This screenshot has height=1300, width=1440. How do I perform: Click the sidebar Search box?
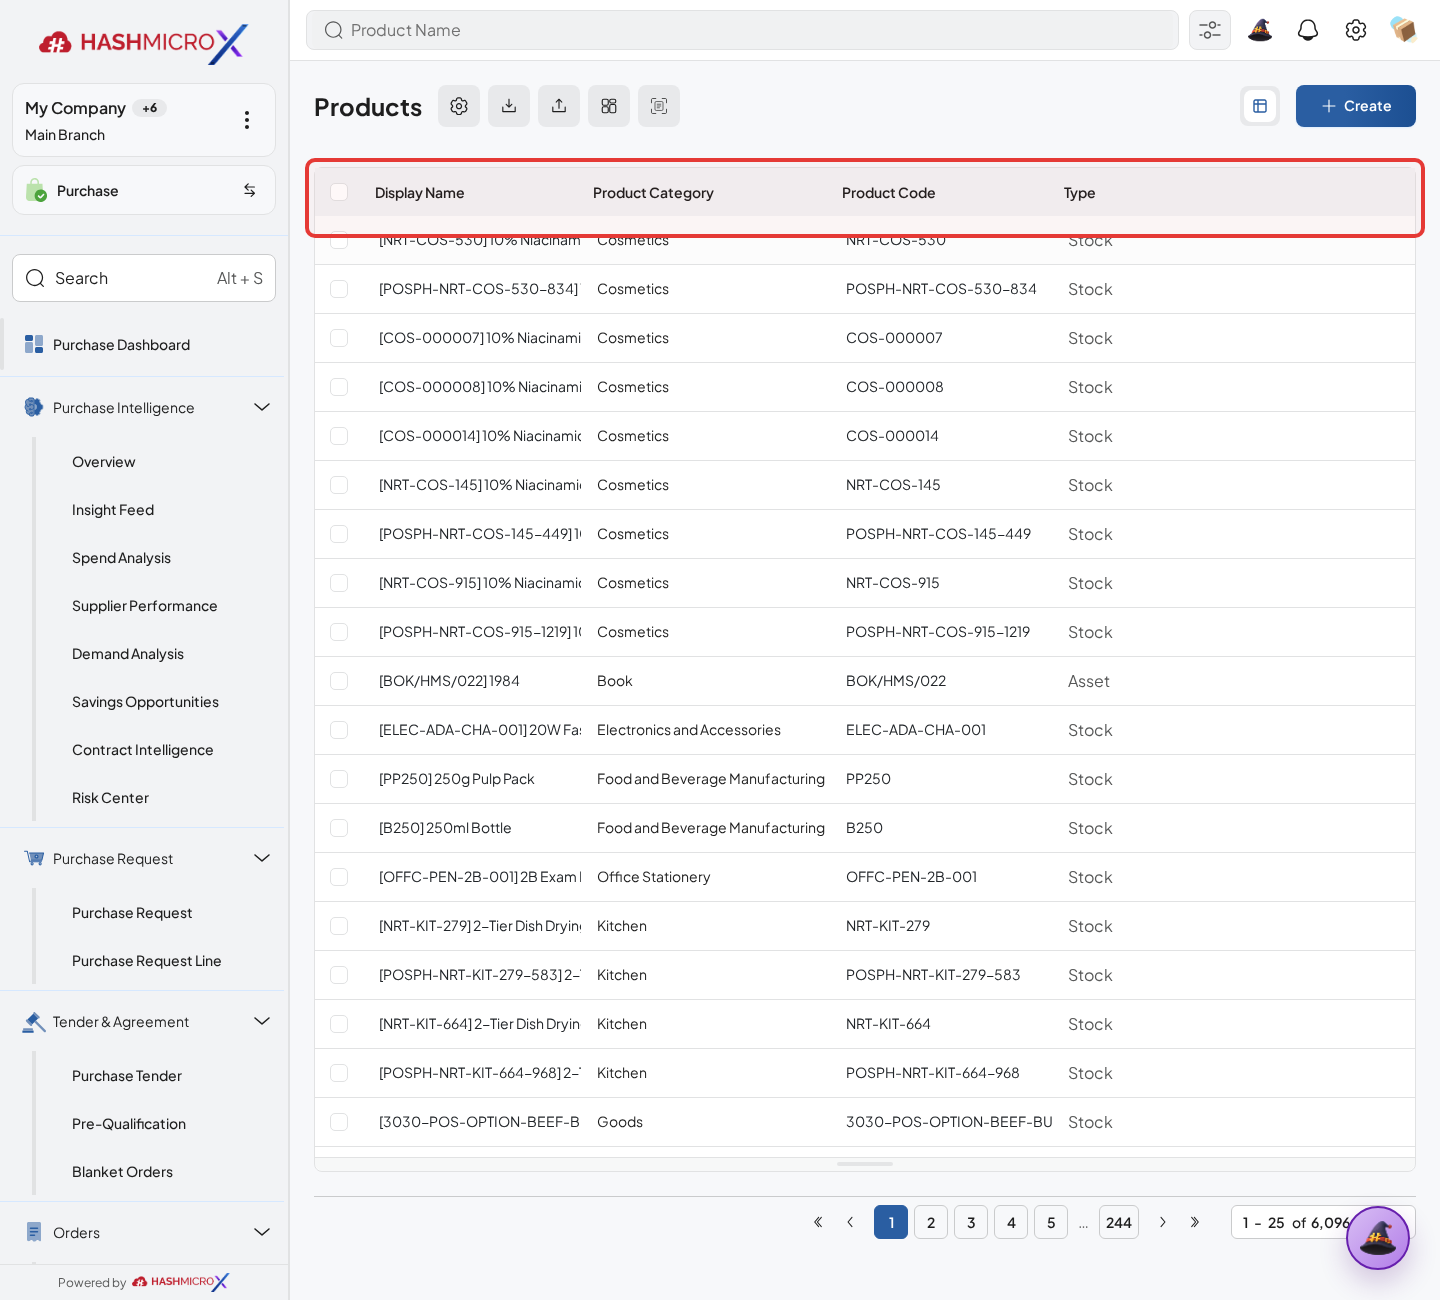click(144, 278)
